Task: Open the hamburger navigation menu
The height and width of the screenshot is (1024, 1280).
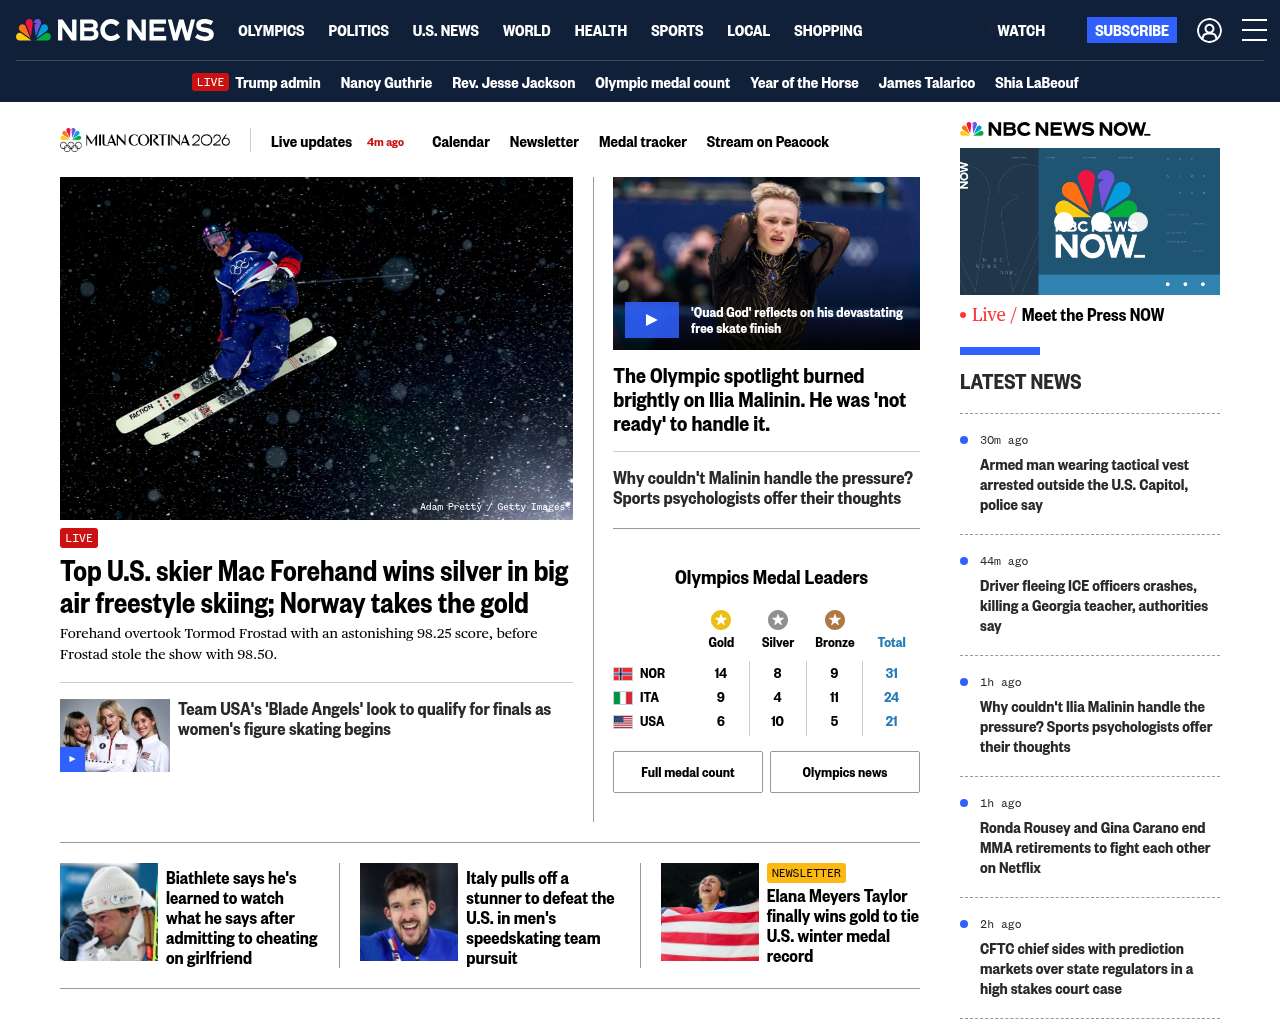Action: point(1254,31)
